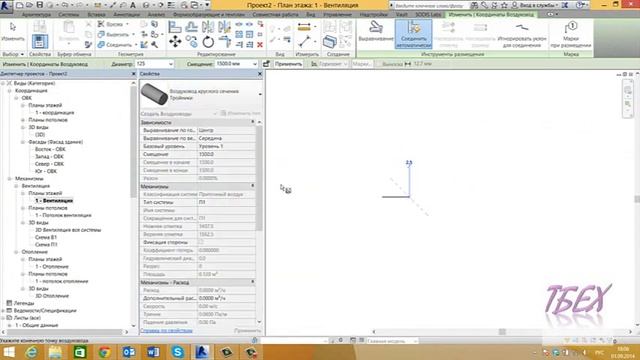Open the Vault ribbon tab

402,14
